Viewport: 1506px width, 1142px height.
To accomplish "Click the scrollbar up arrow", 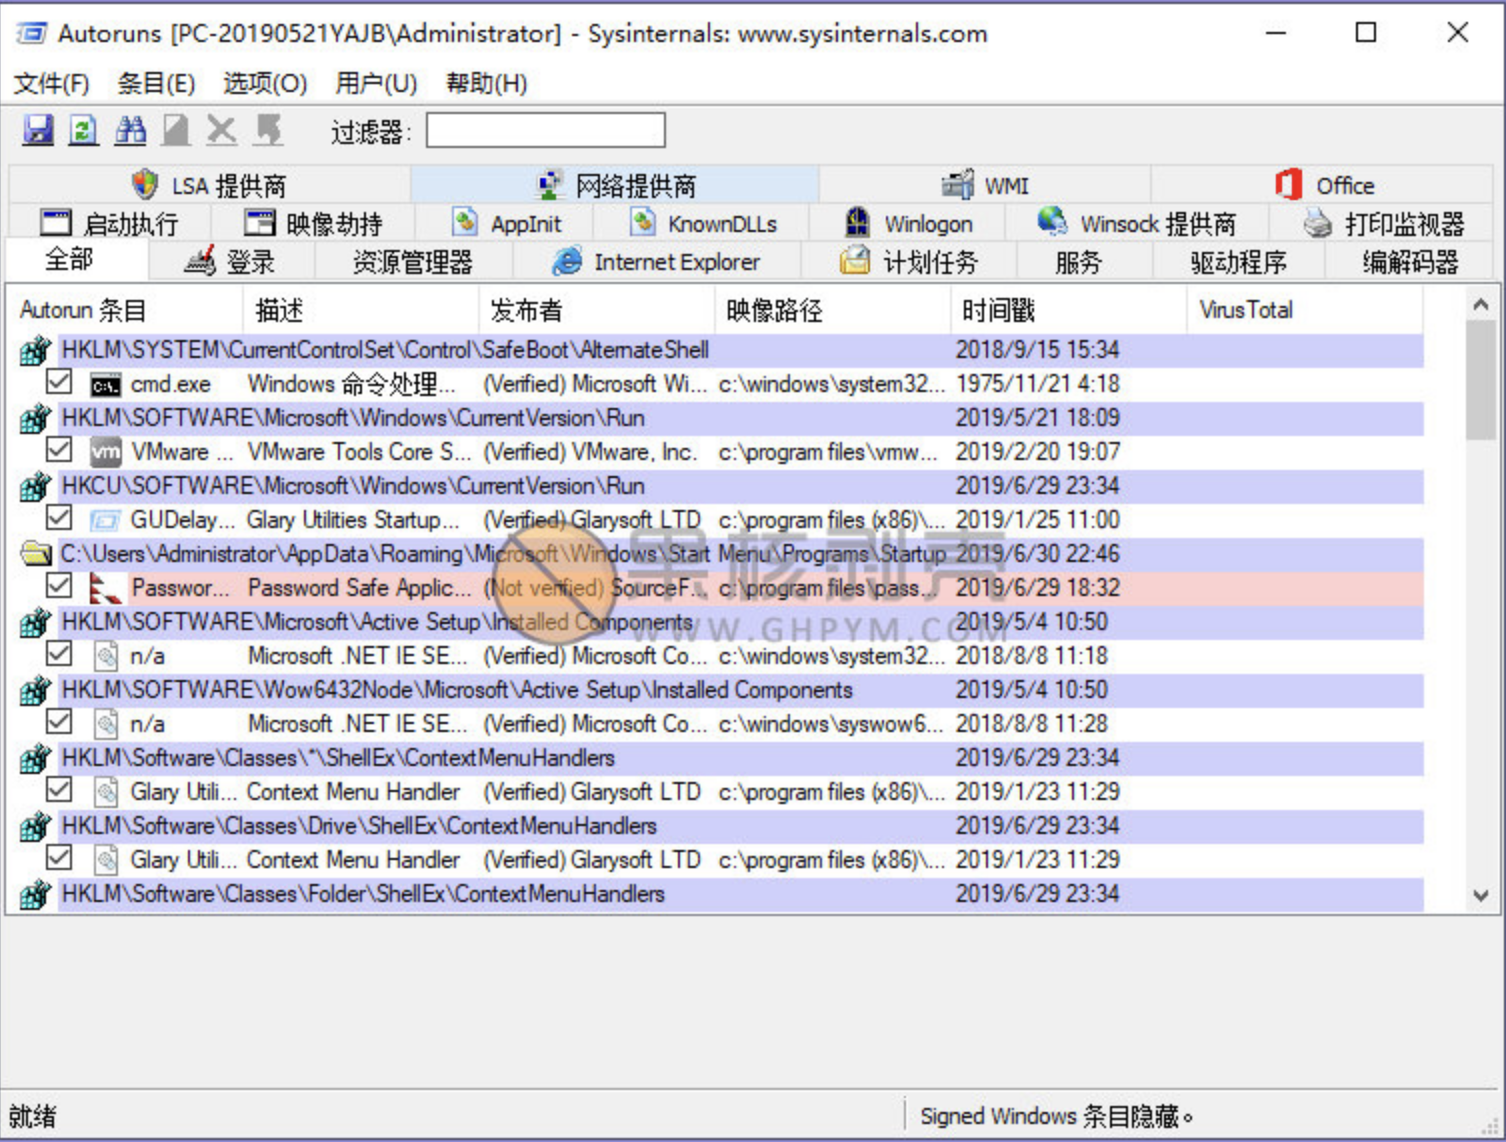I will pos(1481,304).
